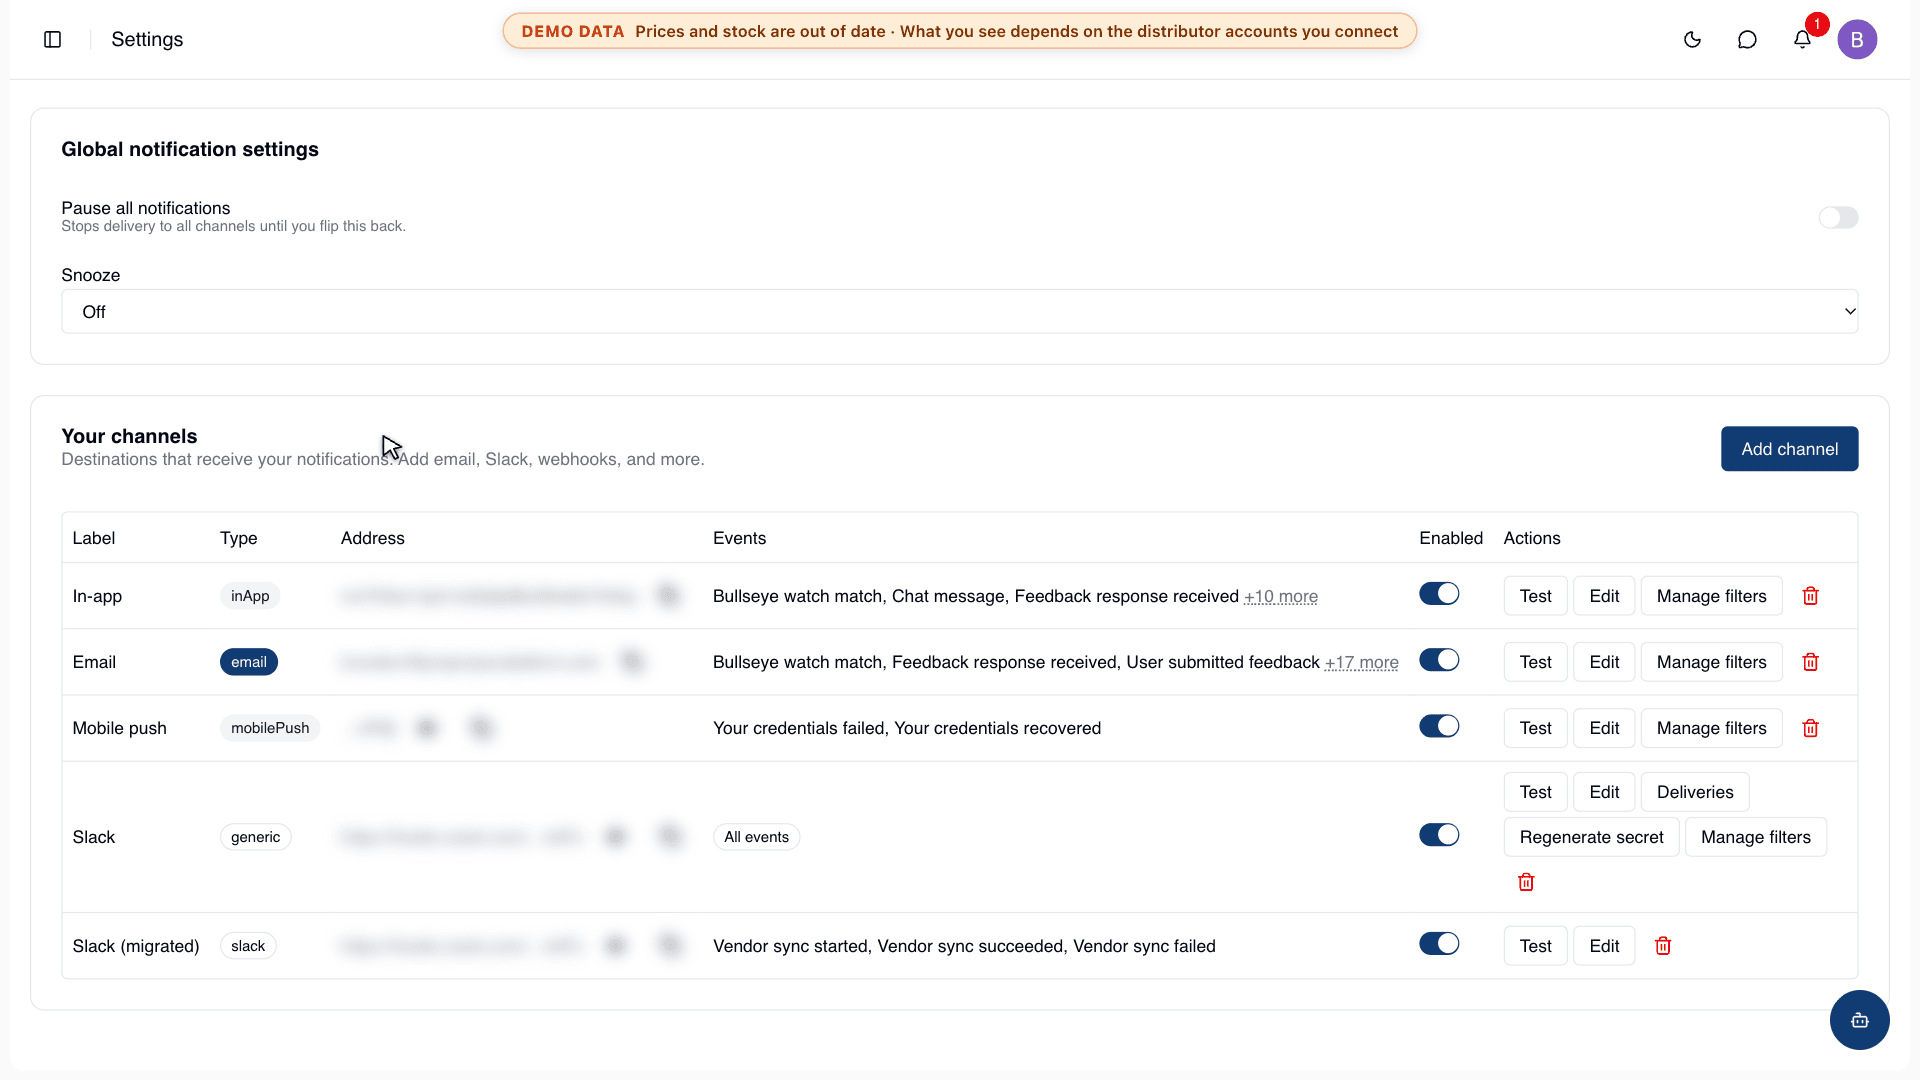Screen dimensions: 1920x1080
Task: Open the chat messages icon
Action: (x=1747, y=39)
